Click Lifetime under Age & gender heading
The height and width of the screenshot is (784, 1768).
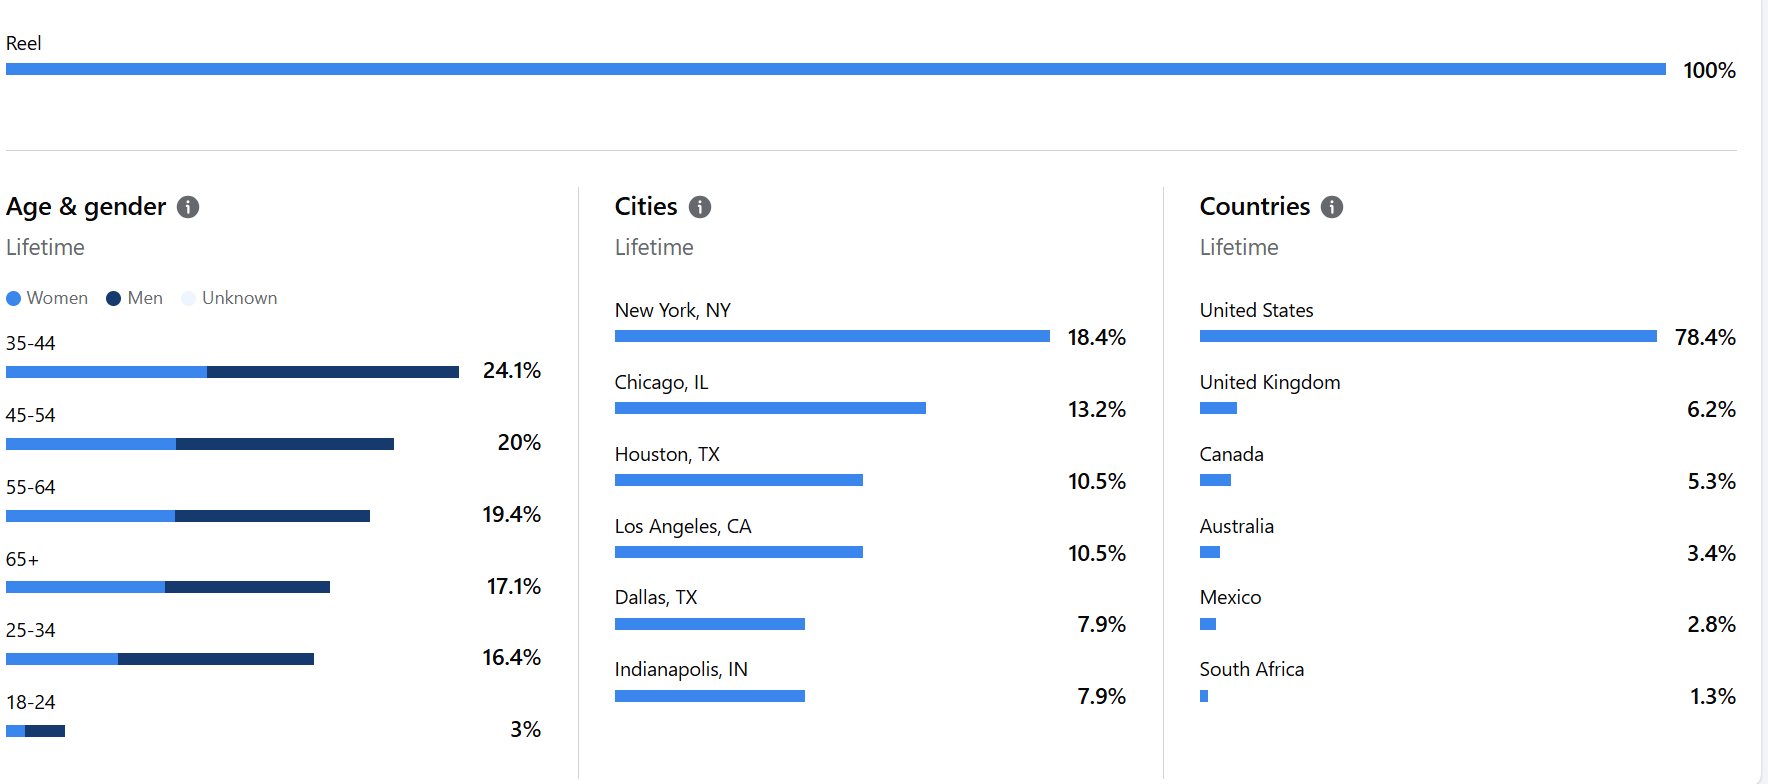pyautogui.click(x=45, y=247)
